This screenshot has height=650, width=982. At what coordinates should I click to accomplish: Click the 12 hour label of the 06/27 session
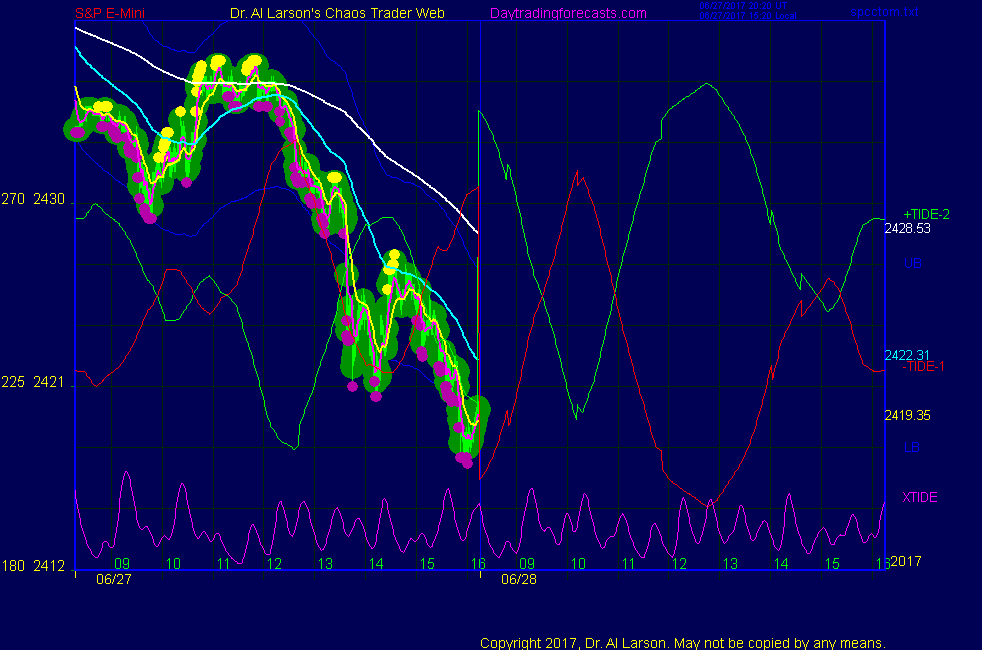274,564
